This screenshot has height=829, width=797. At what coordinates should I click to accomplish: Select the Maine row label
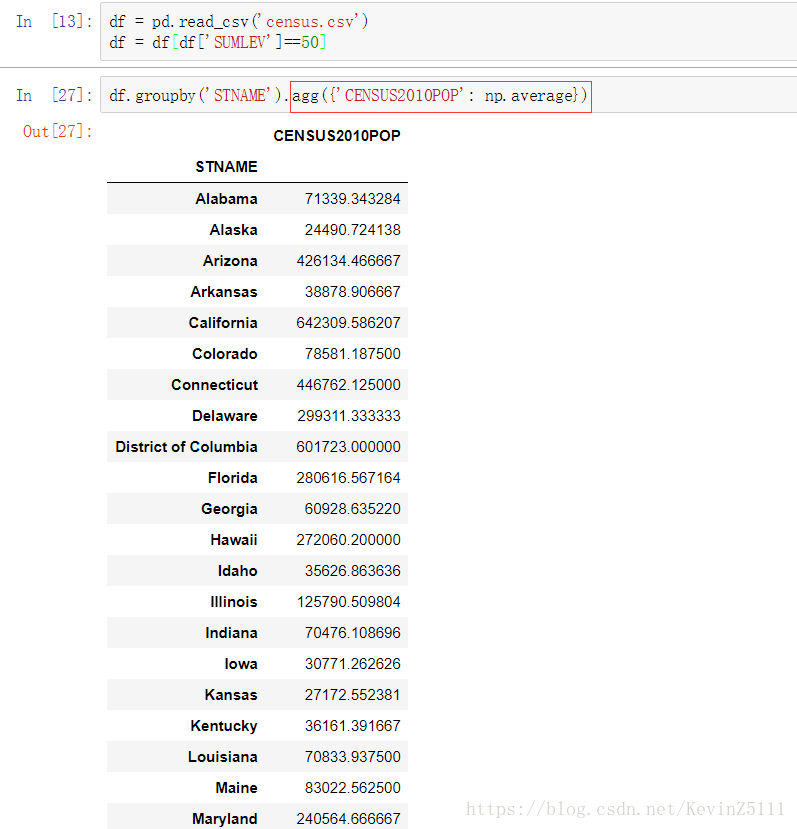click(236, 788)
